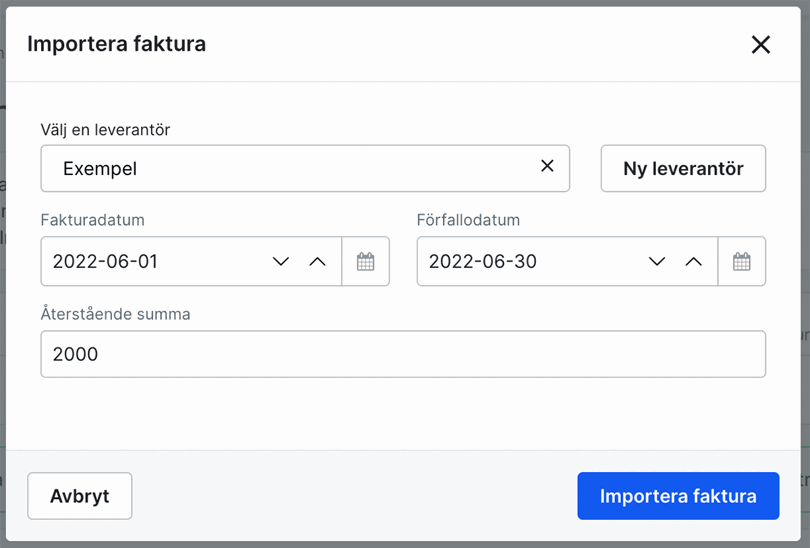Open the Fakturadatum calendar picker
This screenshot has width=810, height=548.
coord(366,262)
